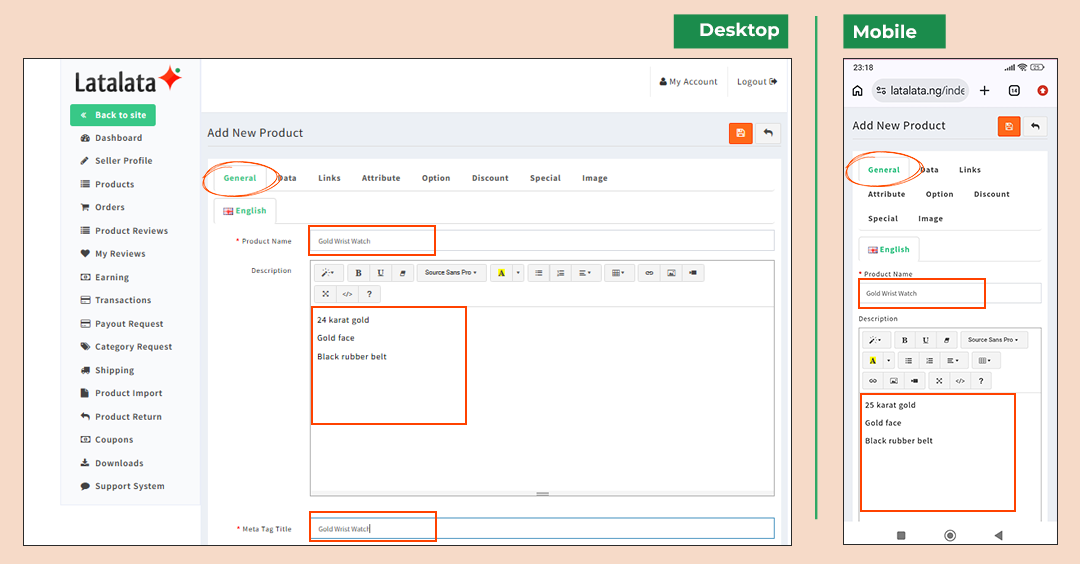
Task: Open the desktop Discount tab
Action: coord(490,178)
